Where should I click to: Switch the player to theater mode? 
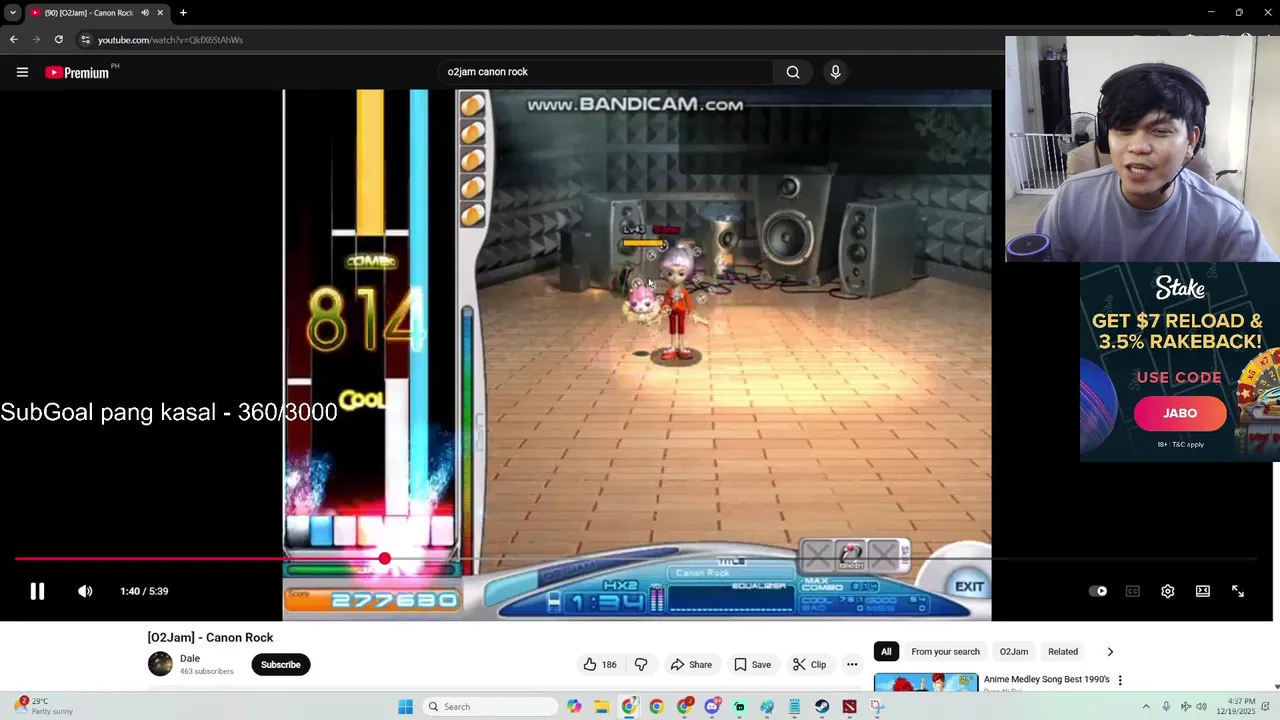(x=1203, y=591)
